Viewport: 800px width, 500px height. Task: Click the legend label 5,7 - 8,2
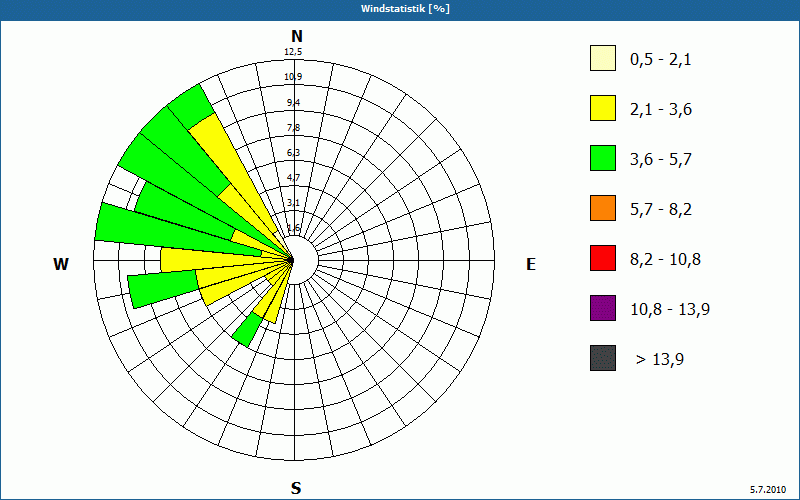[661, 210]
